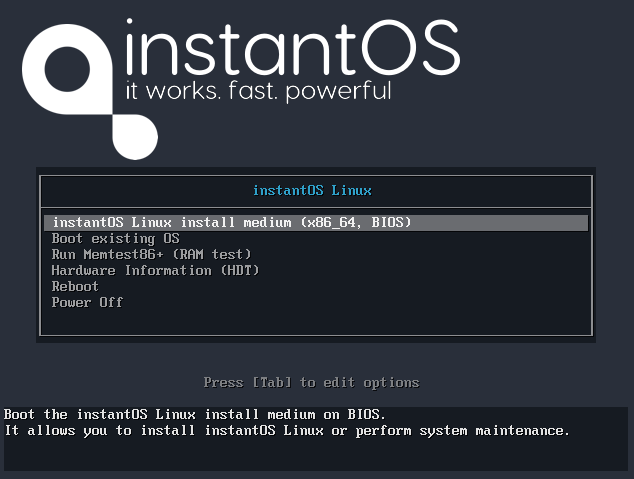This screenshot has width=634, height=479.
Task: Select the Reboot option
Action: point(75,286)
